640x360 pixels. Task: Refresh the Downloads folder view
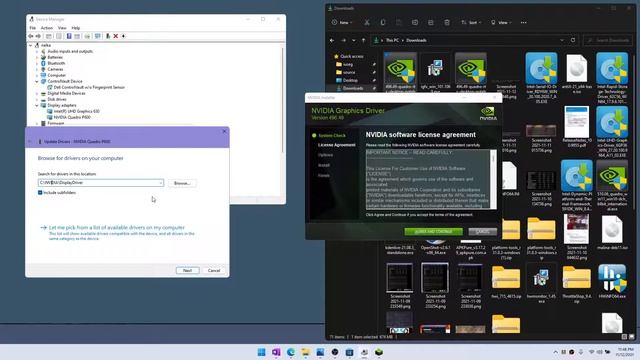[573, 40]
